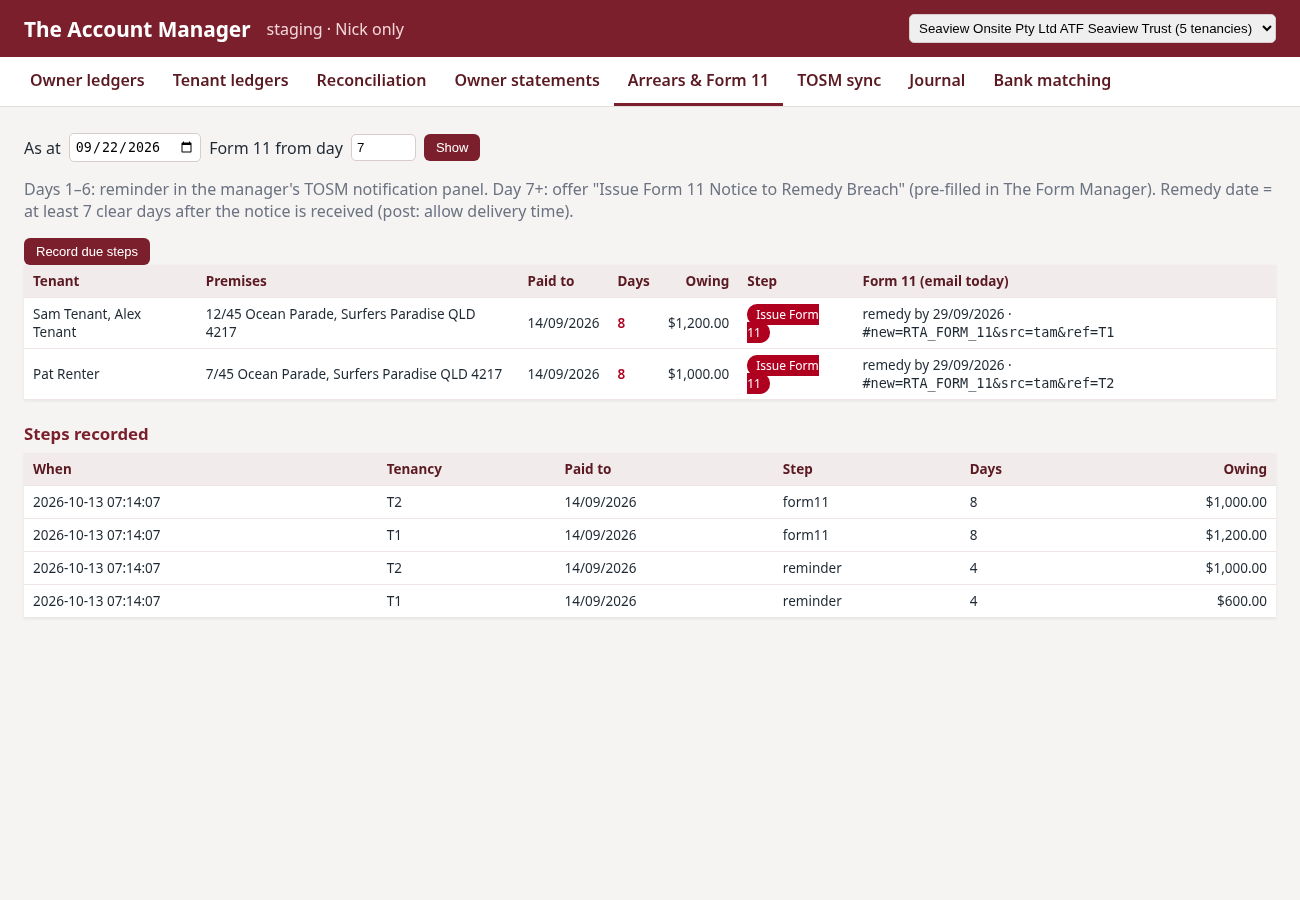This screenshot has height=900, width=1300.
Task: Click reminder step in recorded T2 row
Action: [812, 568]
